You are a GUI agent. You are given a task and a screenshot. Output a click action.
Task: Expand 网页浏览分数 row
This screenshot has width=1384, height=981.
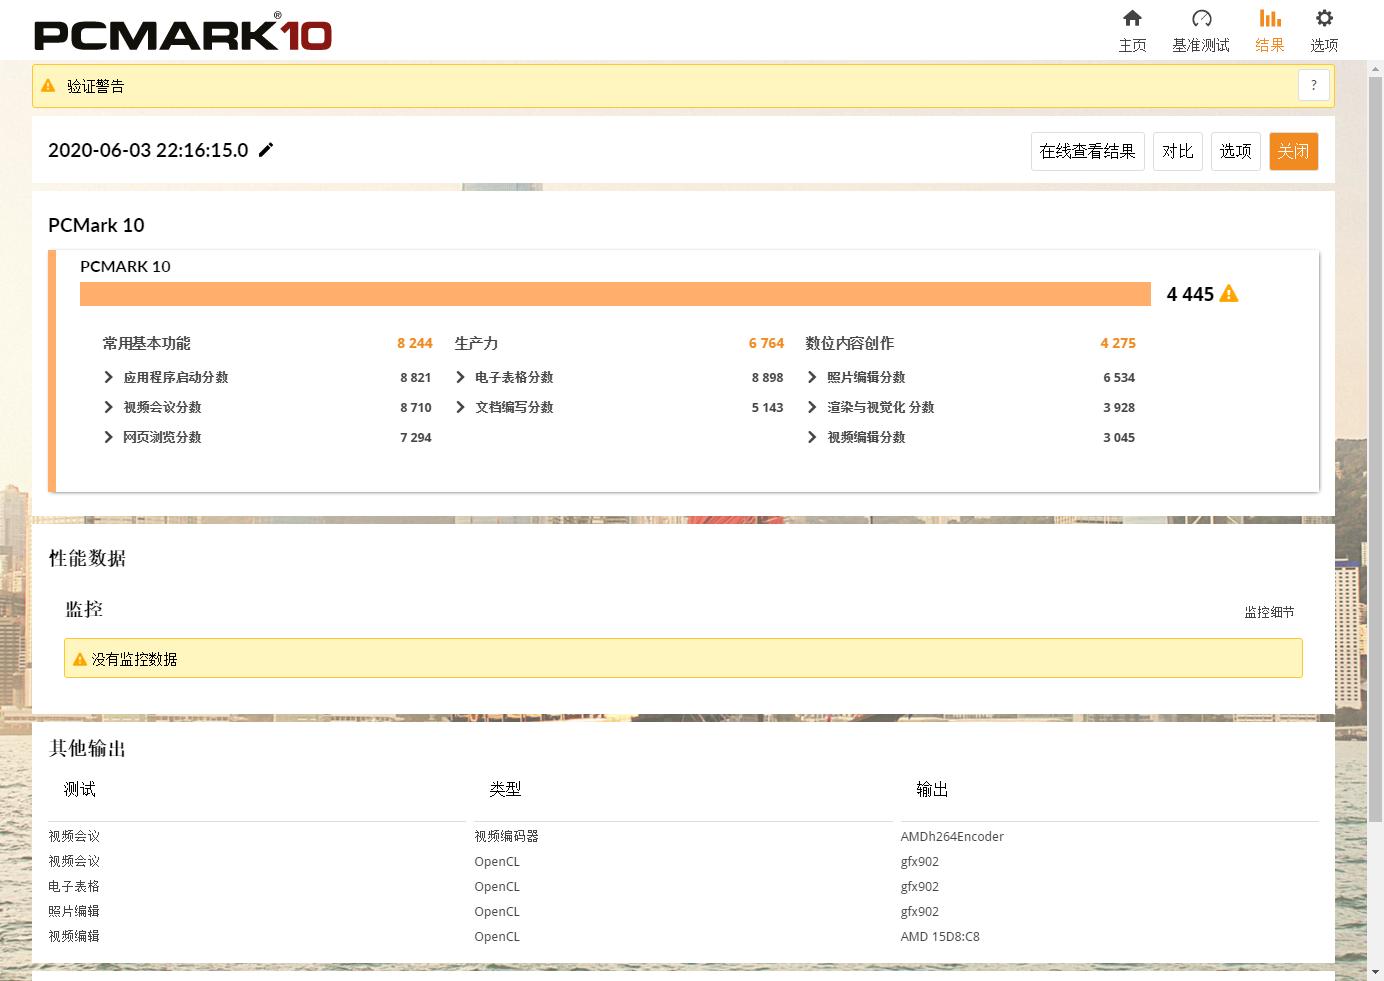(109, 437)
